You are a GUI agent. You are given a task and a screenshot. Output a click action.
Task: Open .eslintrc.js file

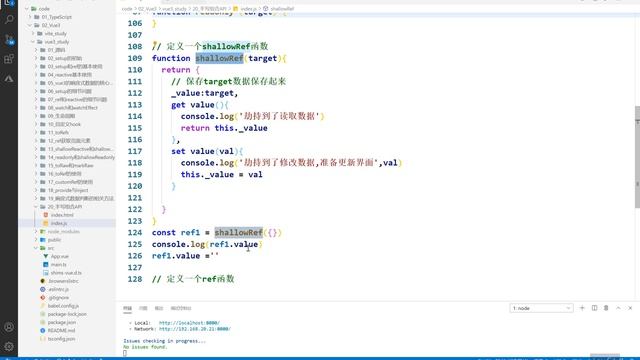[x=58, y=289]
